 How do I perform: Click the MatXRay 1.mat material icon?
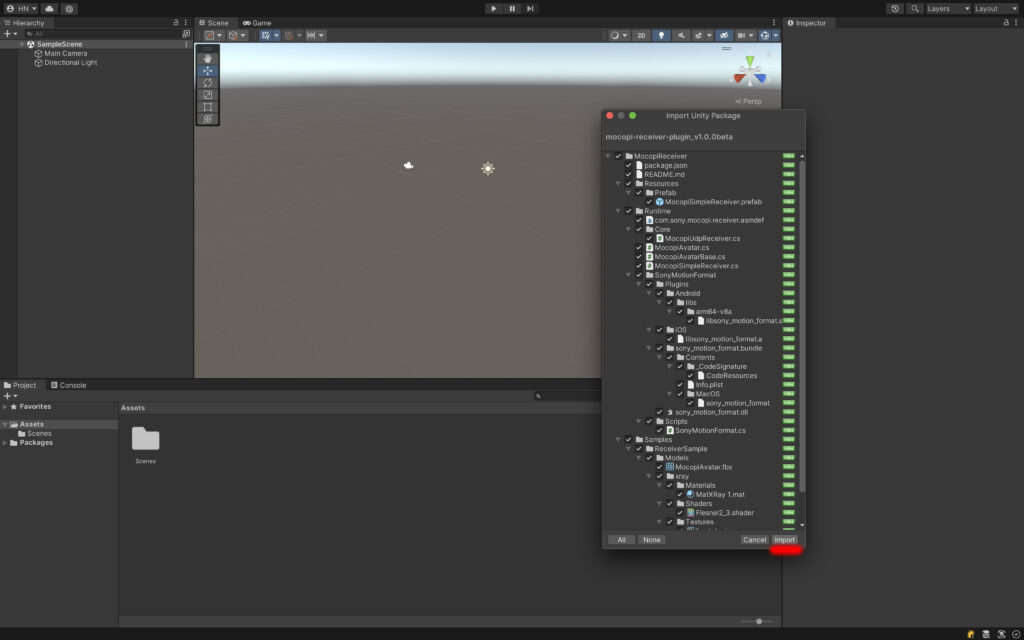690,494
